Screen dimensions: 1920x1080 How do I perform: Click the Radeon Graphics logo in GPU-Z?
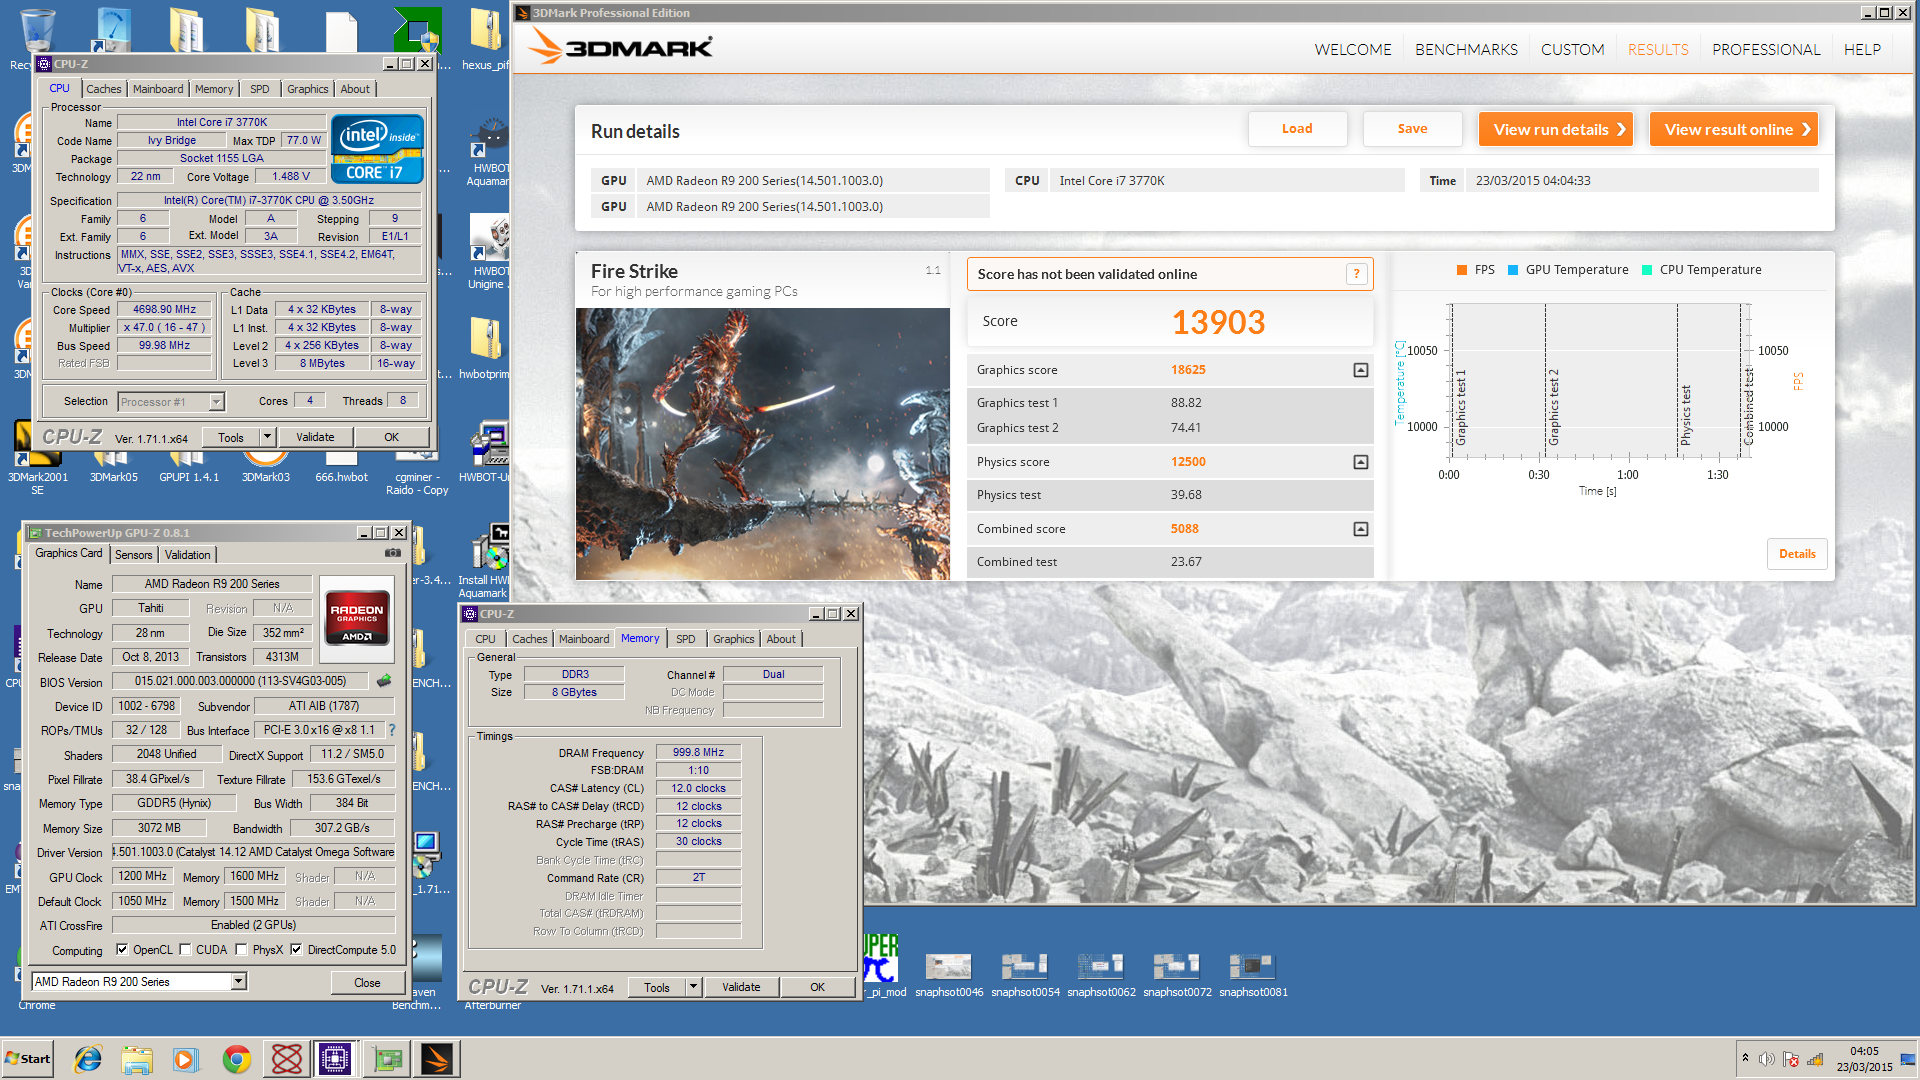[358, 617]
